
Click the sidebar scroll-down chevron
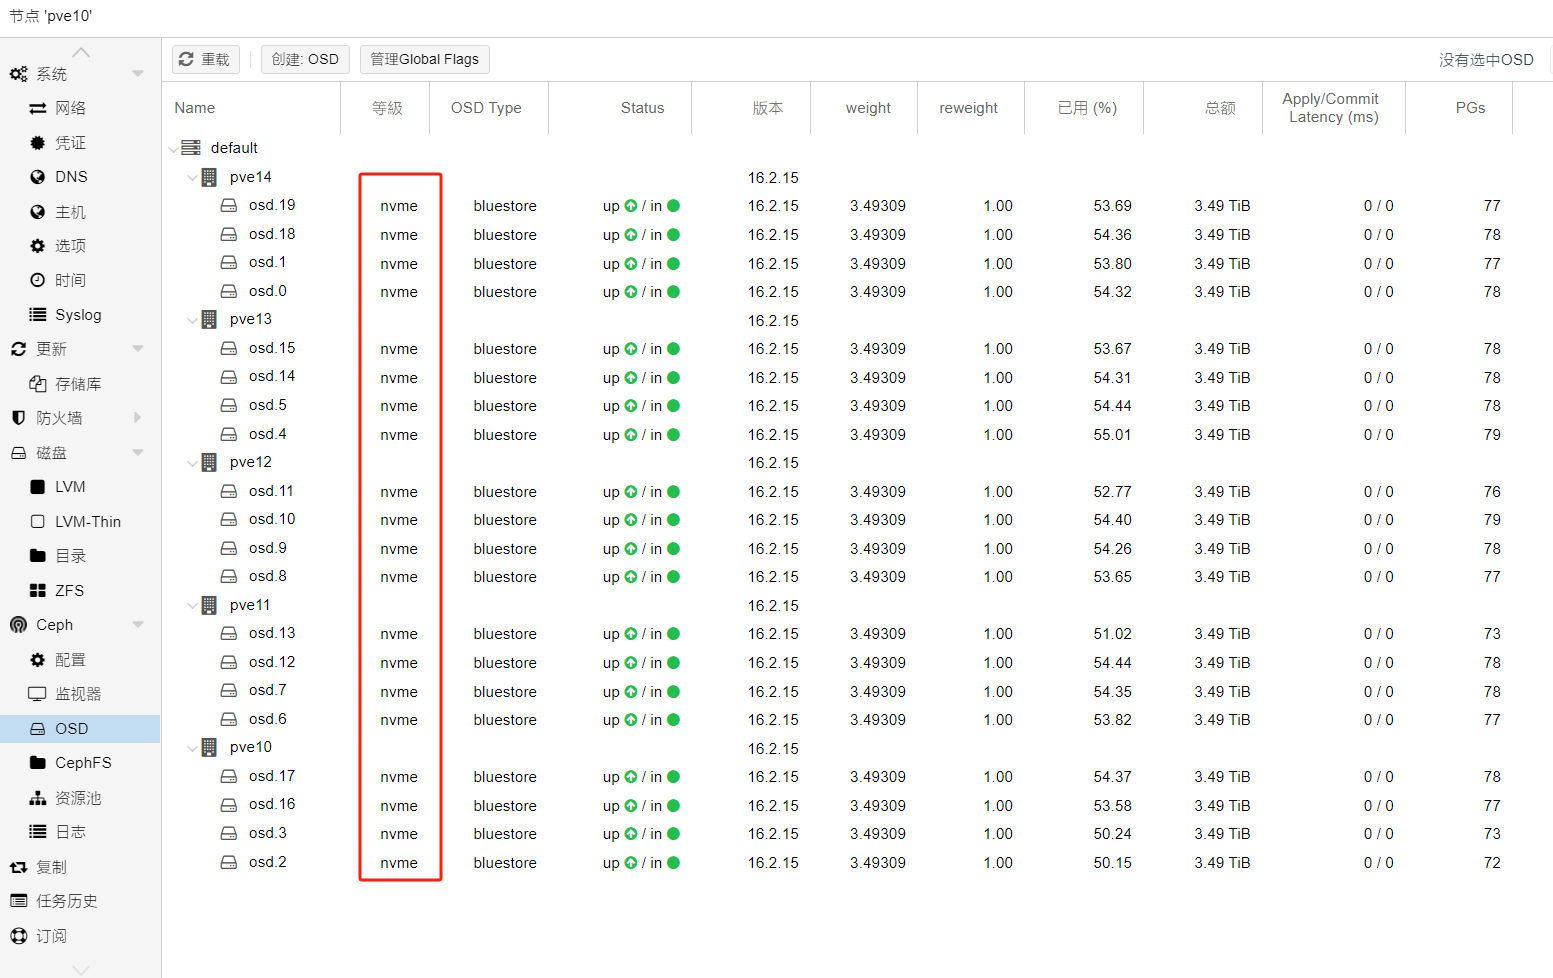pos(81,969)
